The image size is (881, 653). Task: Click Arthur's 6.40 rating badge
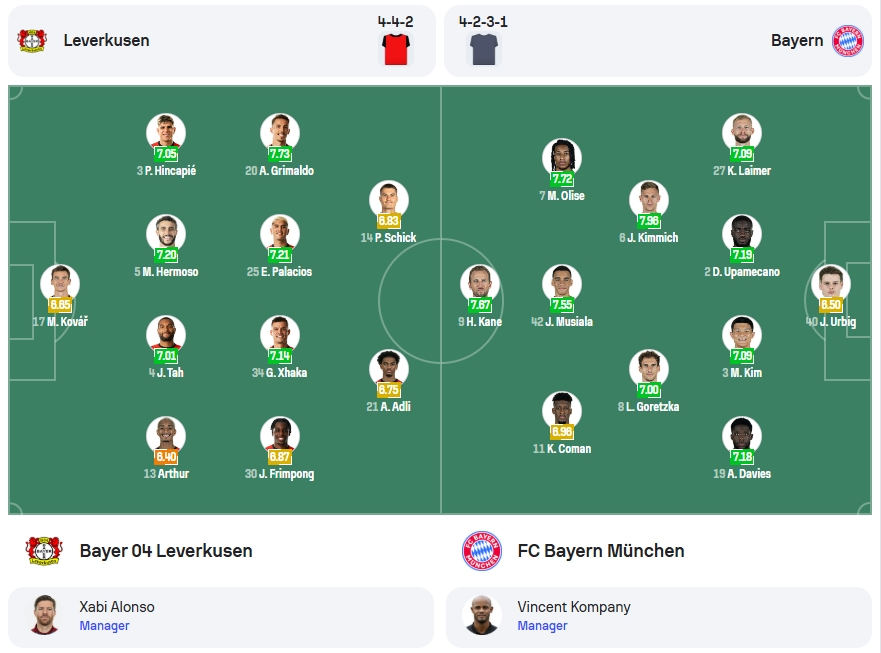(166, 457)
